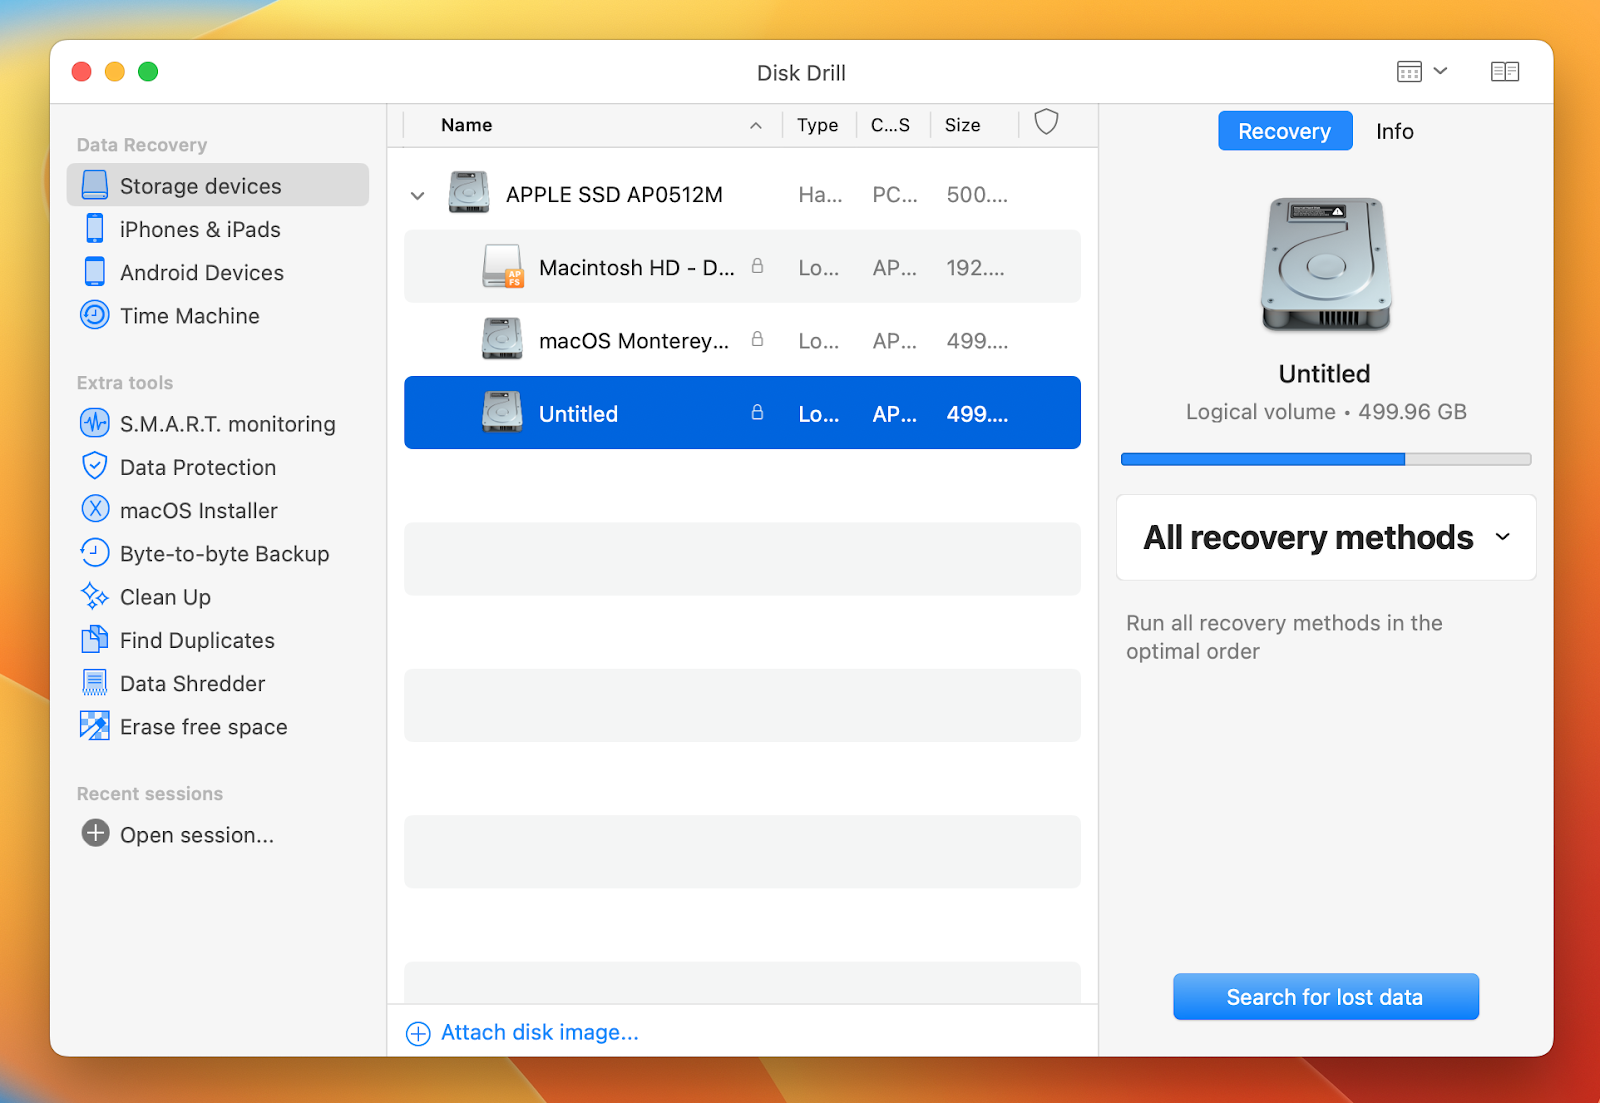The height and width of the screenshot is (1103, 1600).
Task: Click lock icon on macOS Monterey row
Action: 758,339
